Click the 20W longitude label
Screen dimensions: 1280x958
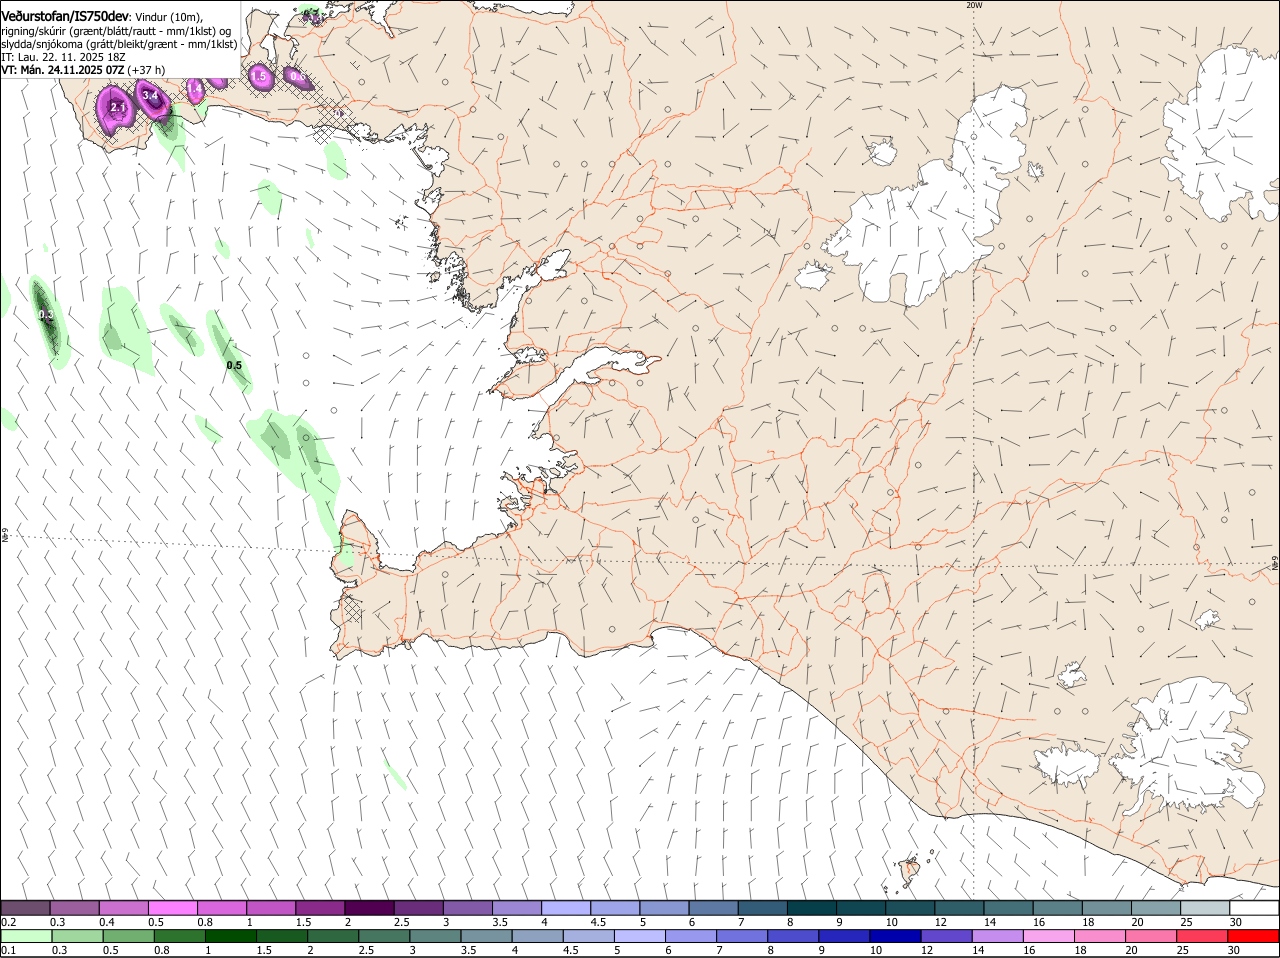[x=974, y=5]
